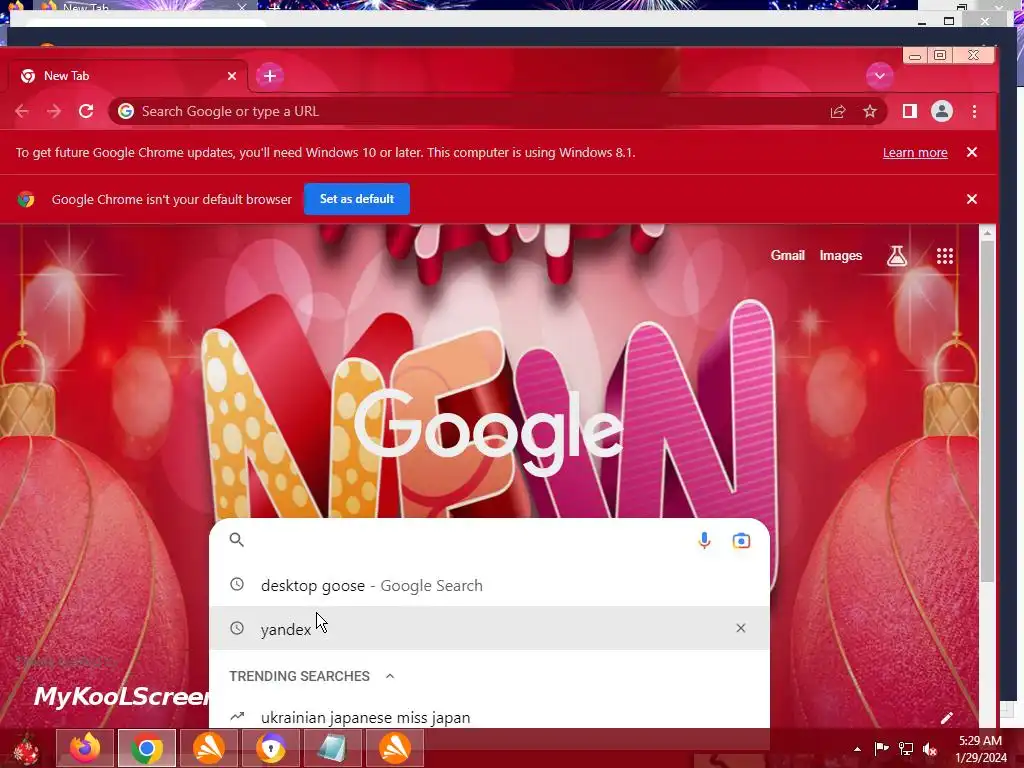Open Firefox from the taskbar
Viewport: 1024px width, 768px height.
point(85,748)
